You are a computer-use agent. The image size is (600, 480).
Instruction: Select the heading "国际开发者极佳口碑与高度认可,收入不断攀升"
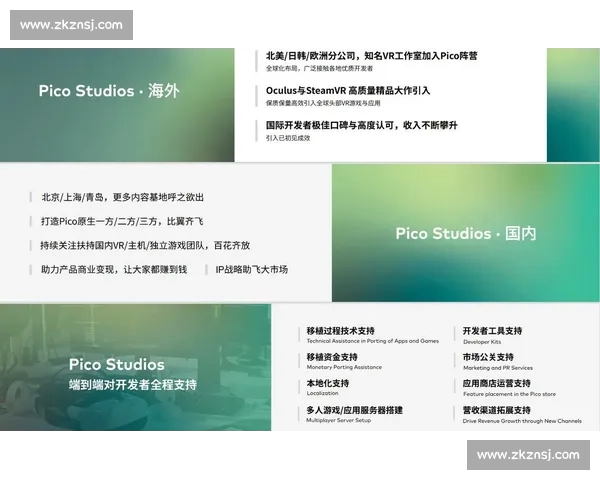[362, 125]
